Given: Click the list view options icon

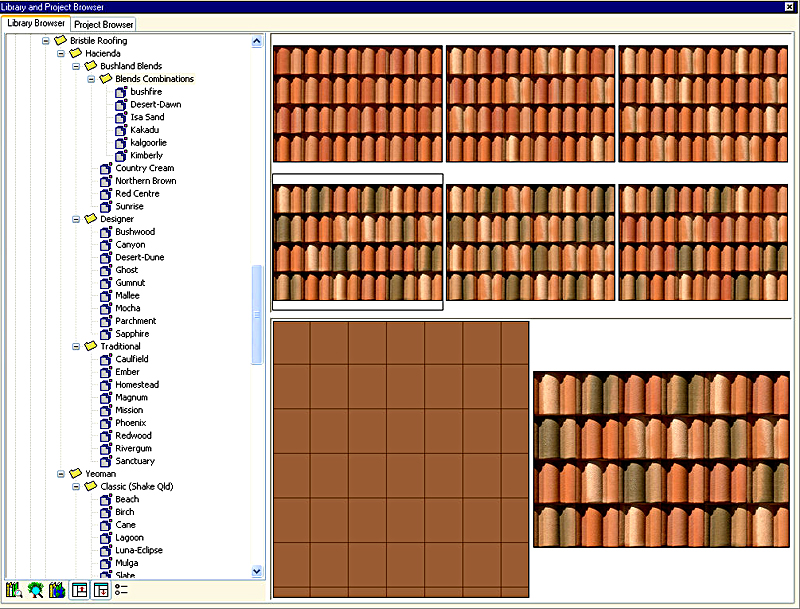Looking at the screenshot, I should [122, 590].
